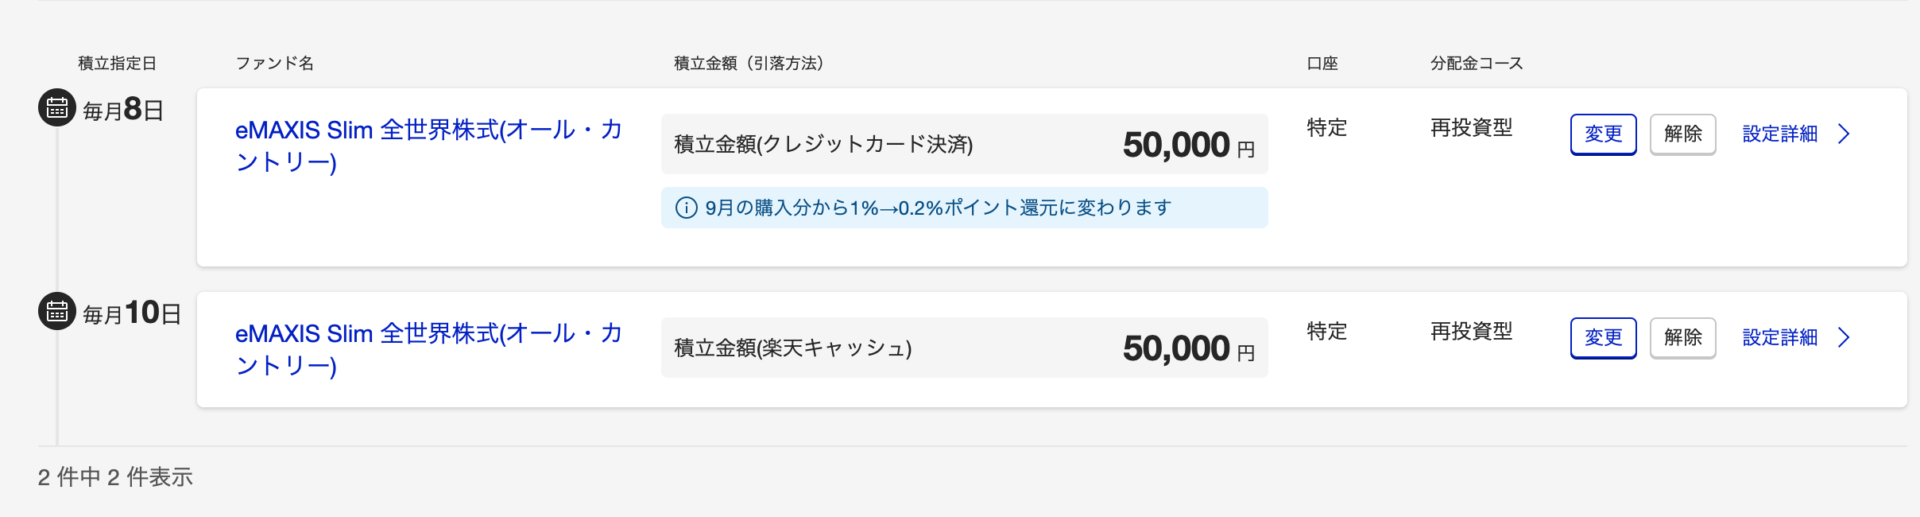
Task: Click the chevron next to the second 設定詳細
Action: tap(1844, 338)
